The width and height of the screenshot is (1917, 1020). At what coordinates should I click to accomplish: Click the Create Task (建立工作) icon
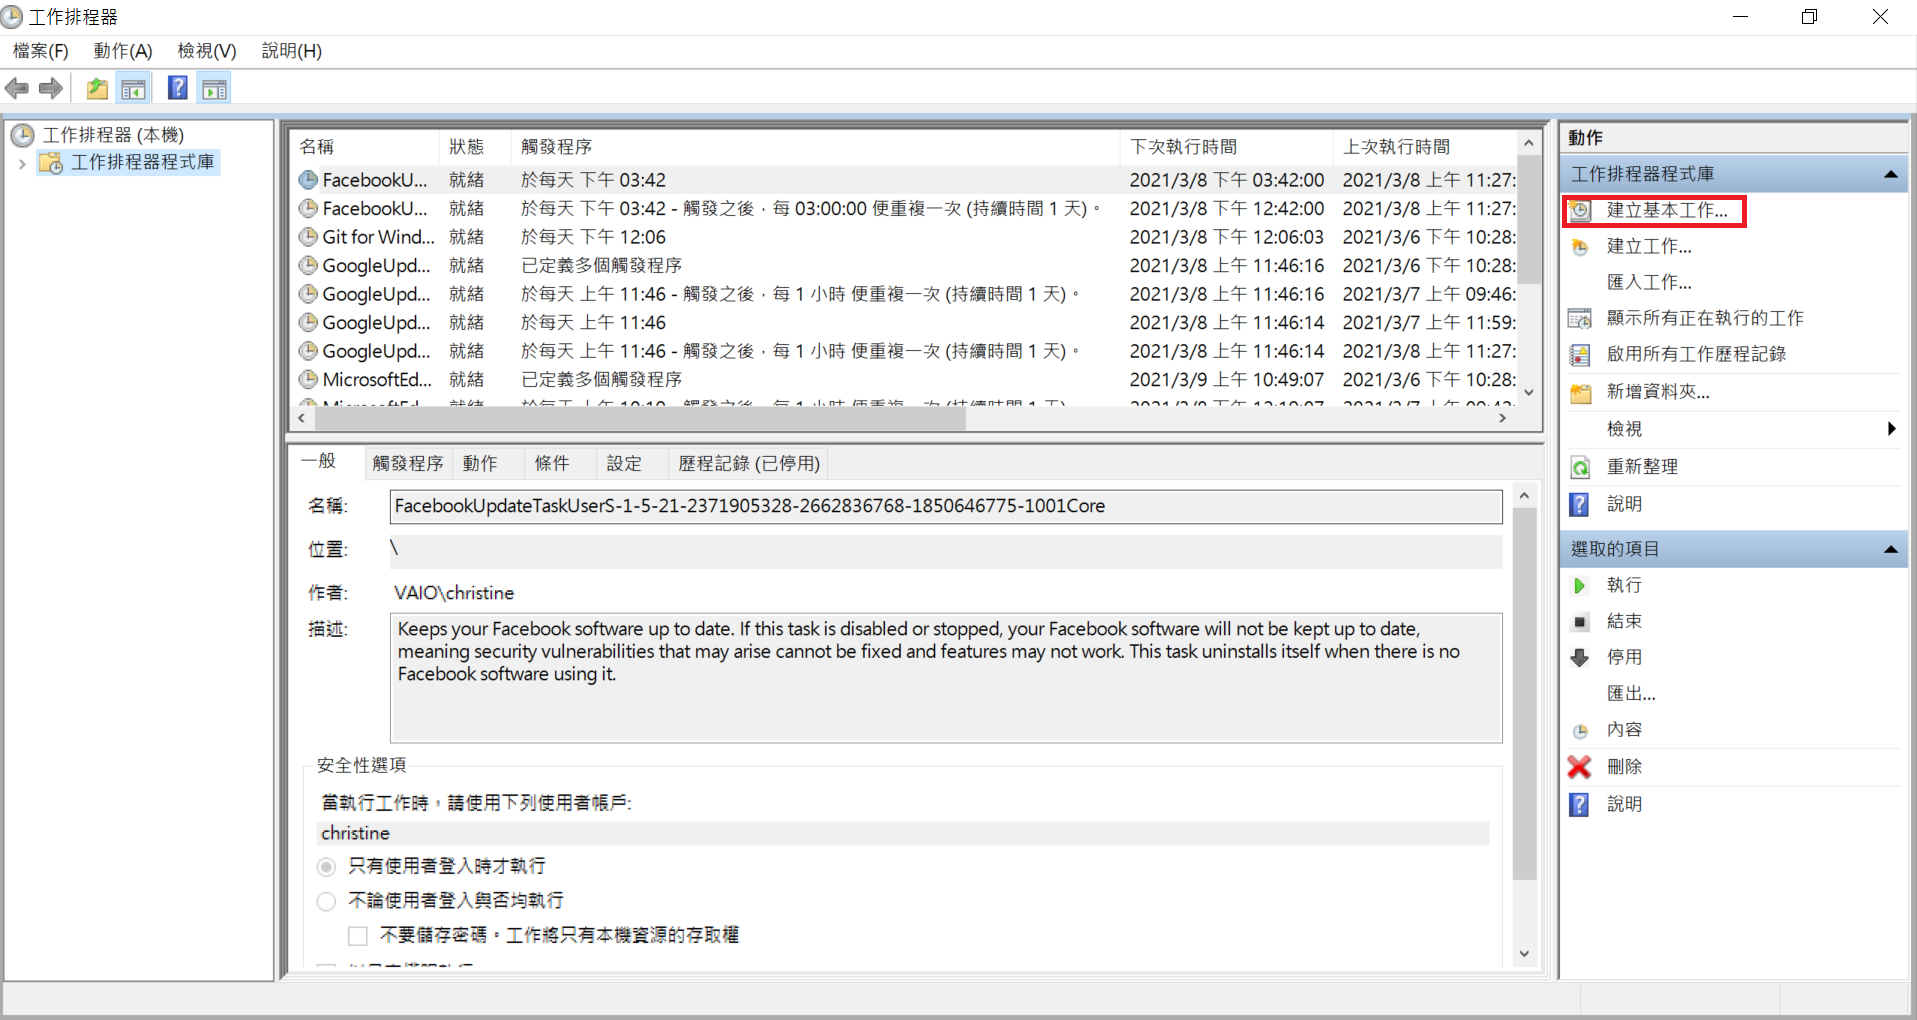point(1580,247)
